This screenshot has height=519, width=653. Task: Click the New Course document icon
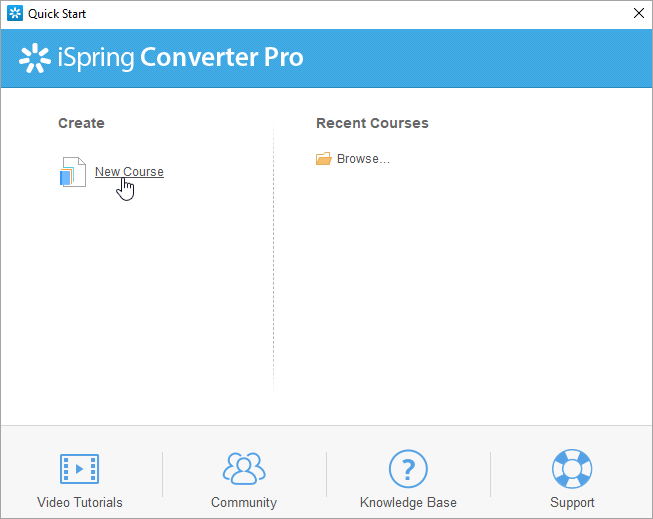coord(73,172)
